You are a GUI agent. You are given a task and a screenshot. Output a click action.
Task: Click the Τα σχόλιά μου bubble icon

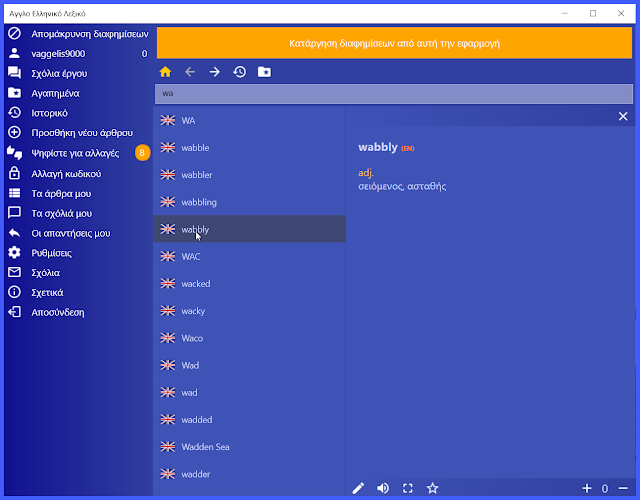tap(14, 213)
